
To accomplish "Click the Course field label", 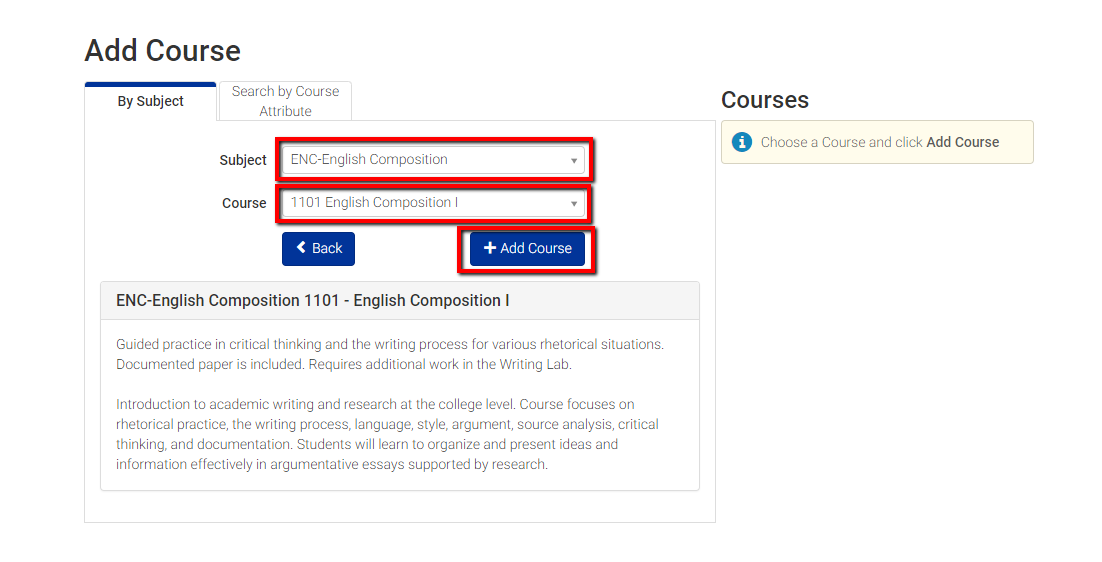I will click(x=244, y=203).
